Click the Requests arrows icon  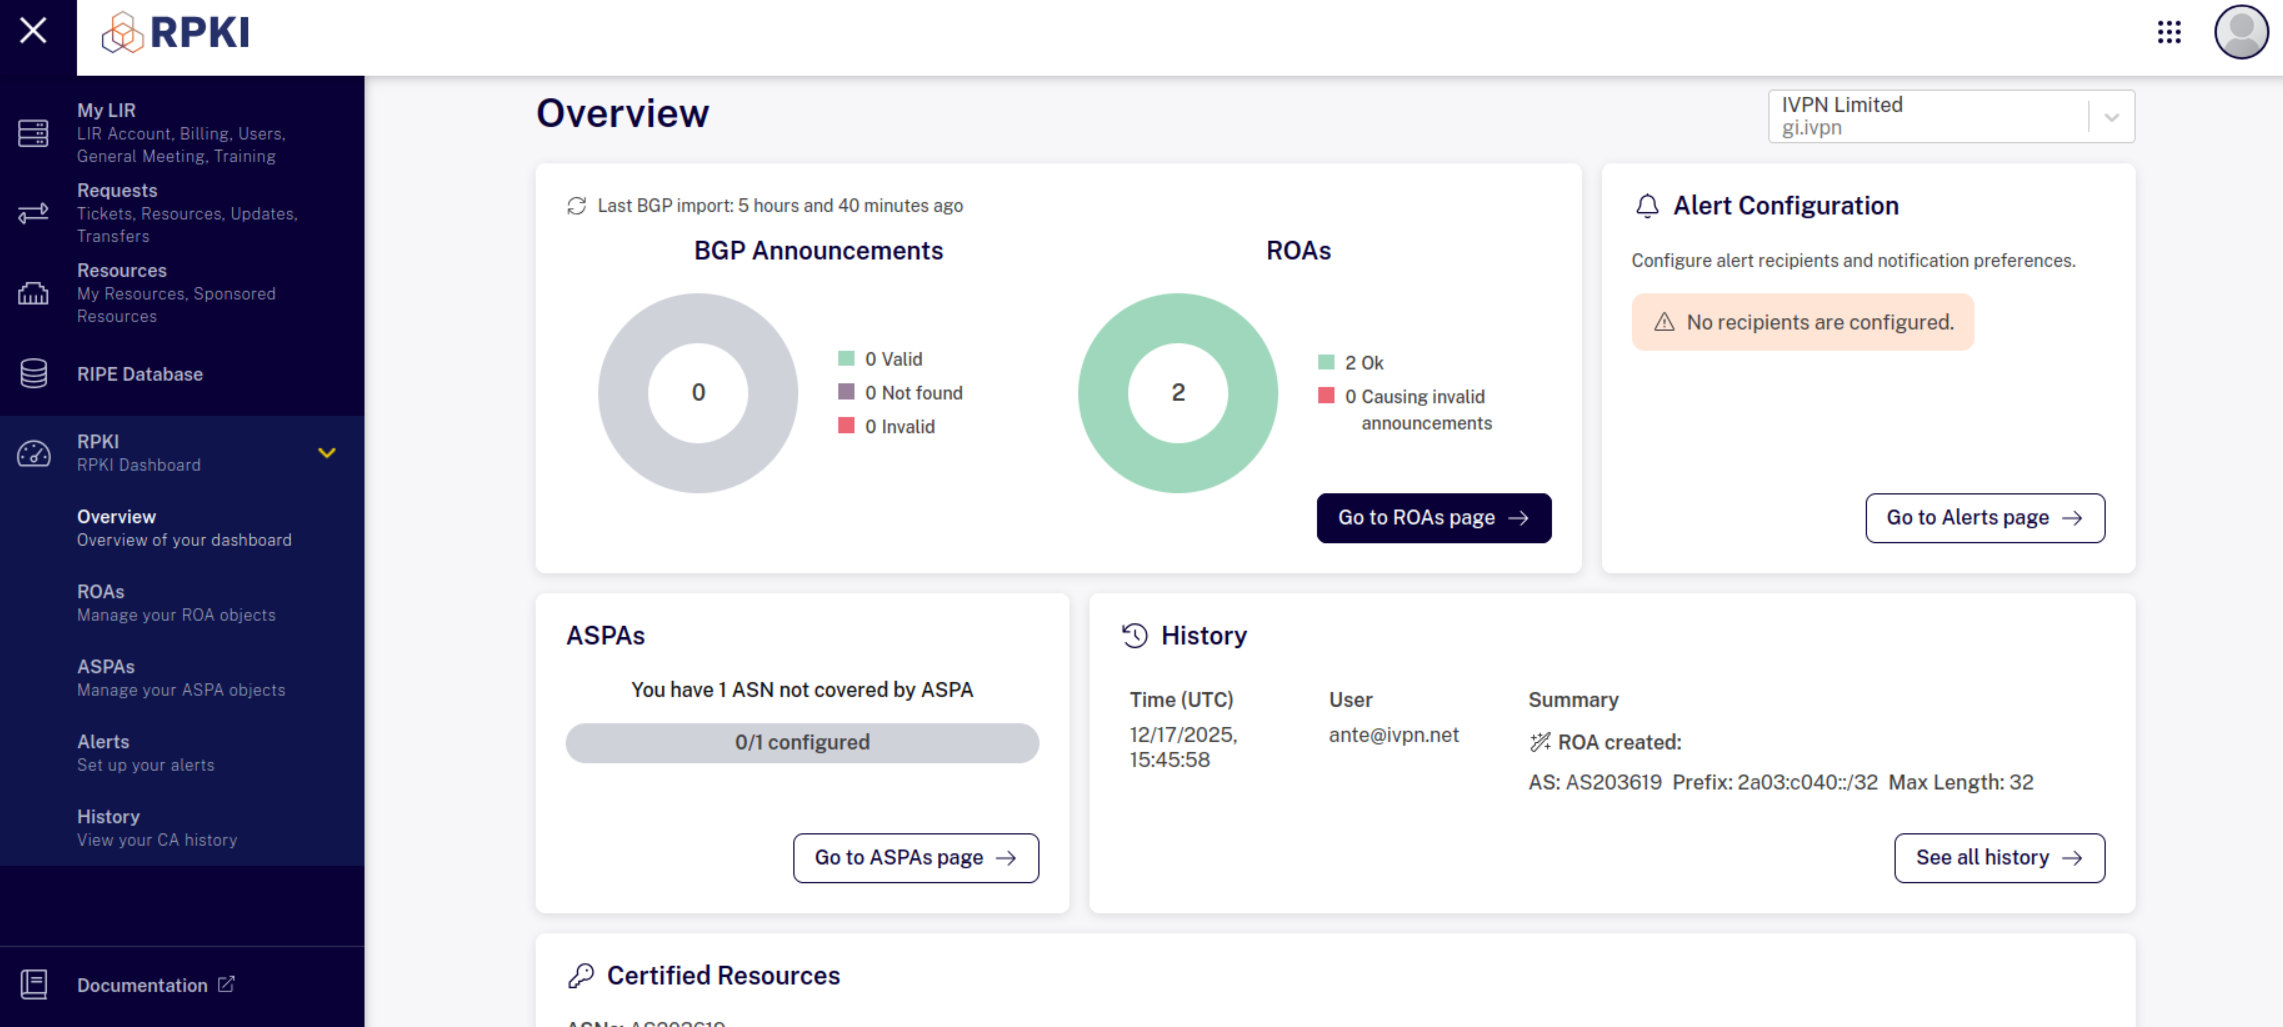click(x=33, y=213)
